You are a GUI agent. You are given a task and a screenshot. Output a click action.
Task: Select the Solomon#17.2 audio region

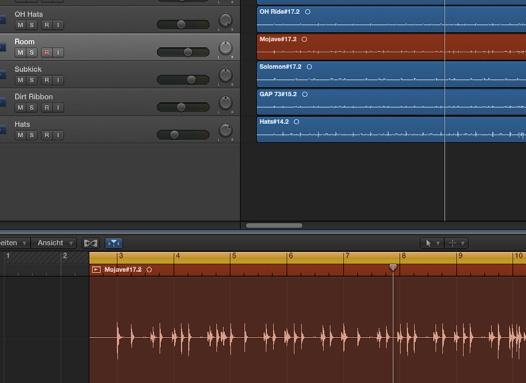[x=391, y=74]
